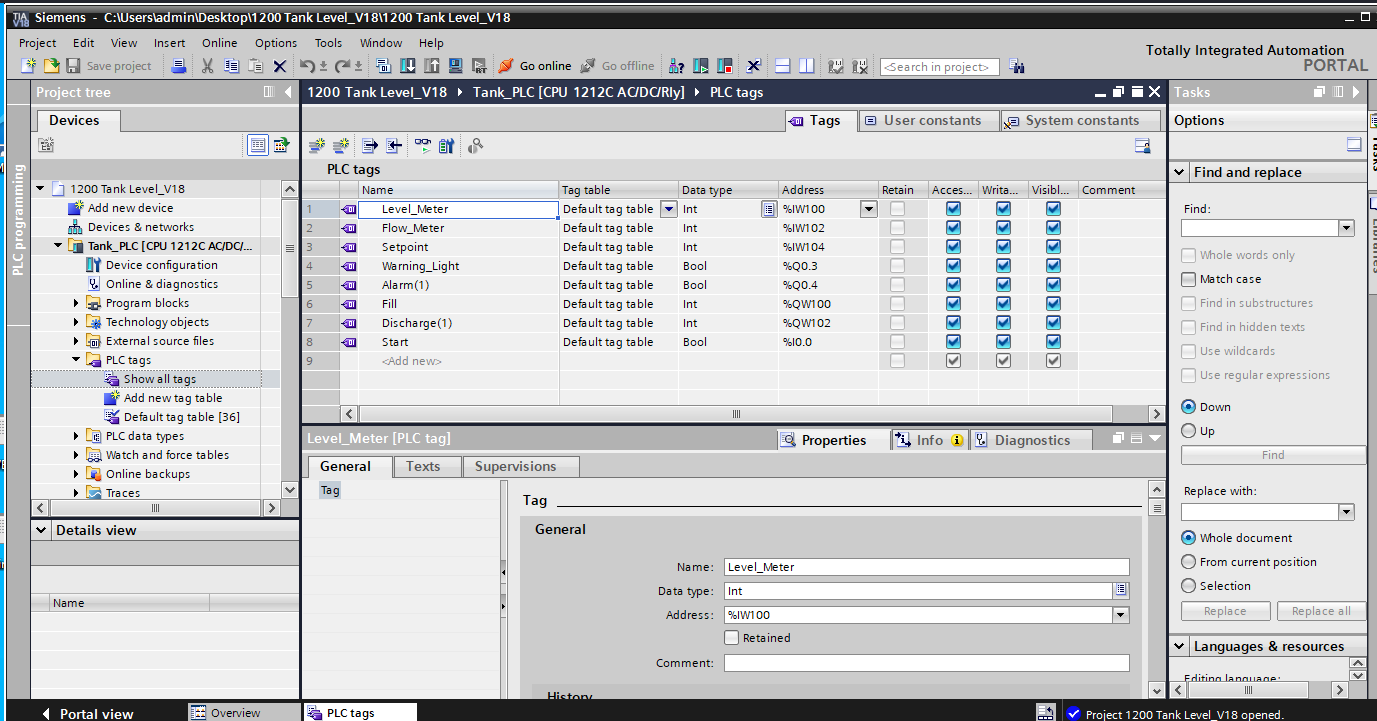Image resolution: width=1377 pixels, height=721 pixels.
Task: Expand the Technology objects node
Action: tap(76, 322)
